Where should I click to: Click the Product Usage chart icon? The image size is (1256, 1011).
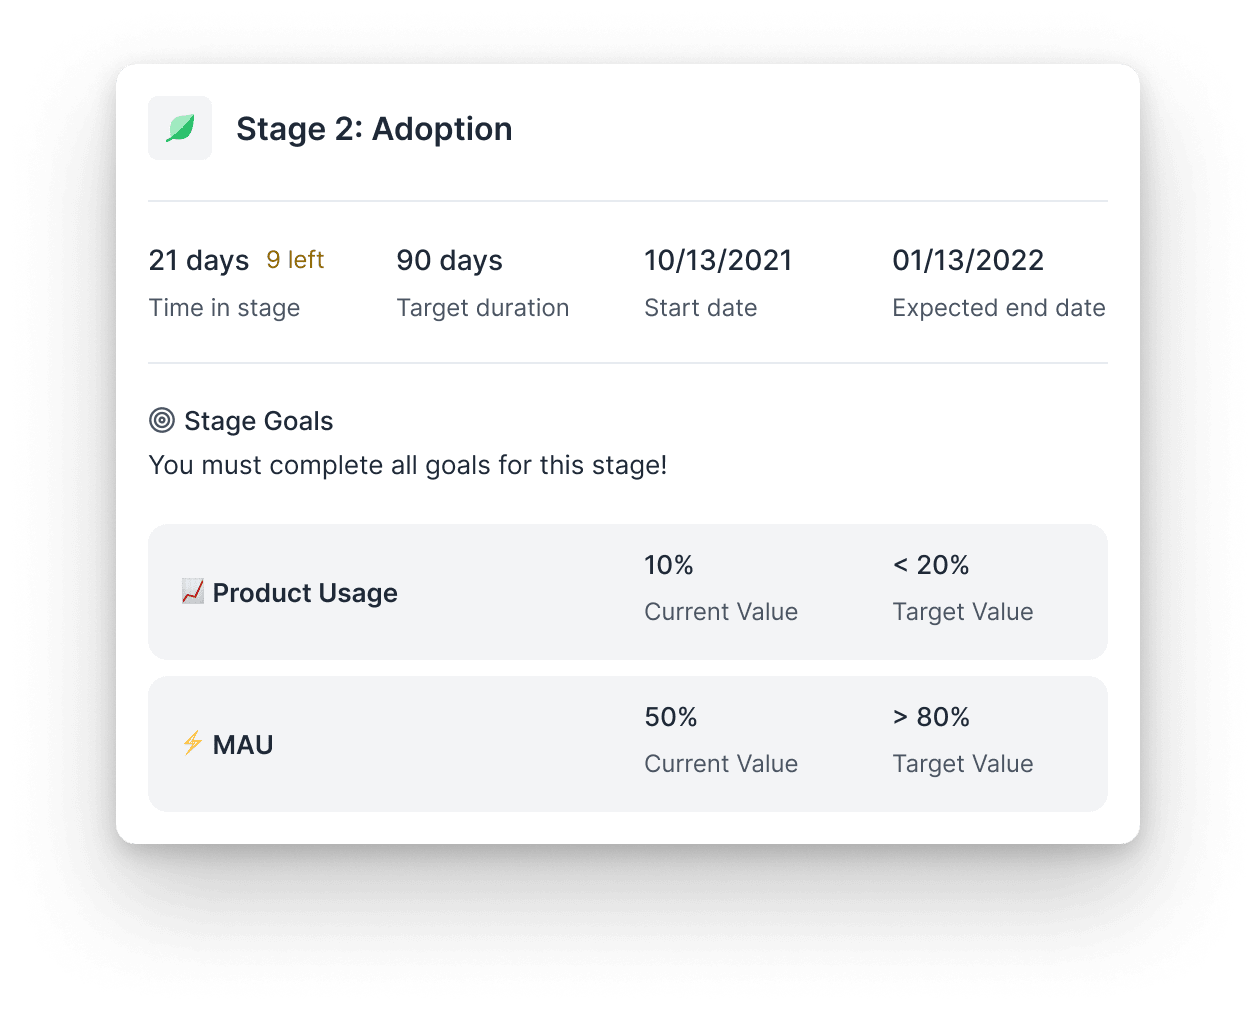(193, 592)
